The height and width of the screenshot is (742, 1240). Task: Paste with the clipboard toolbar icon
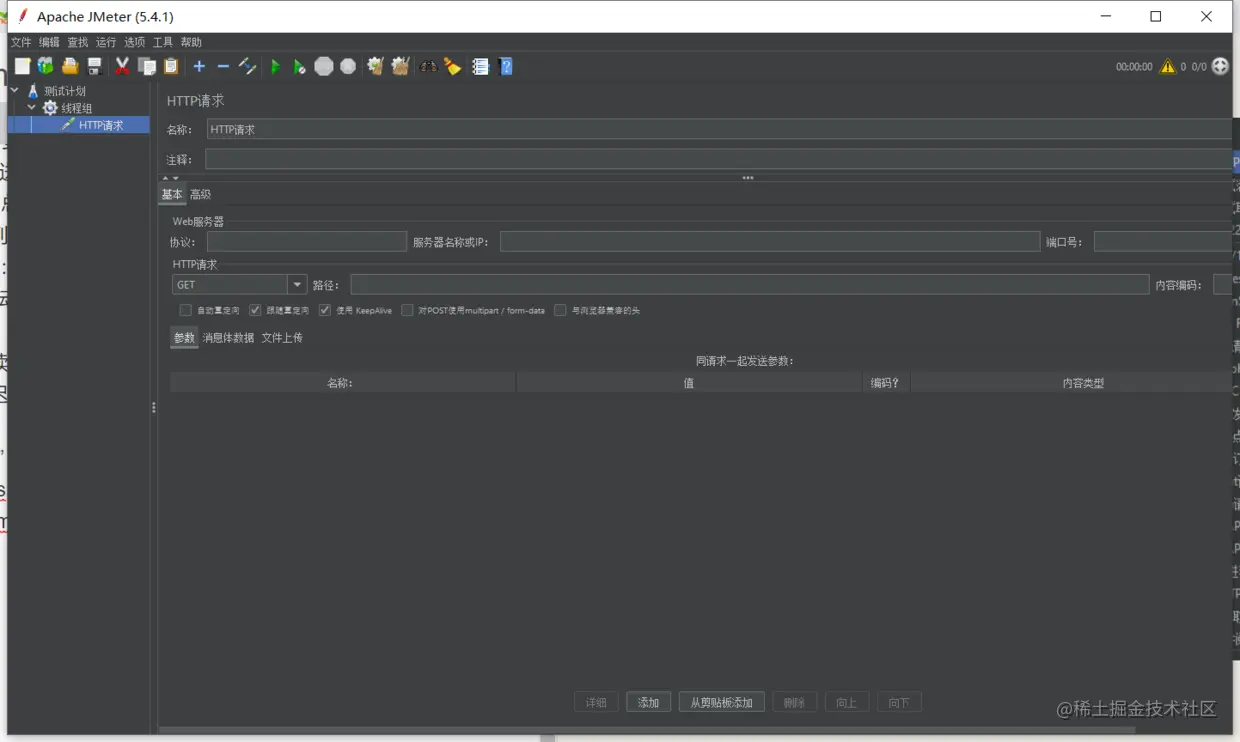pos(171,66)
